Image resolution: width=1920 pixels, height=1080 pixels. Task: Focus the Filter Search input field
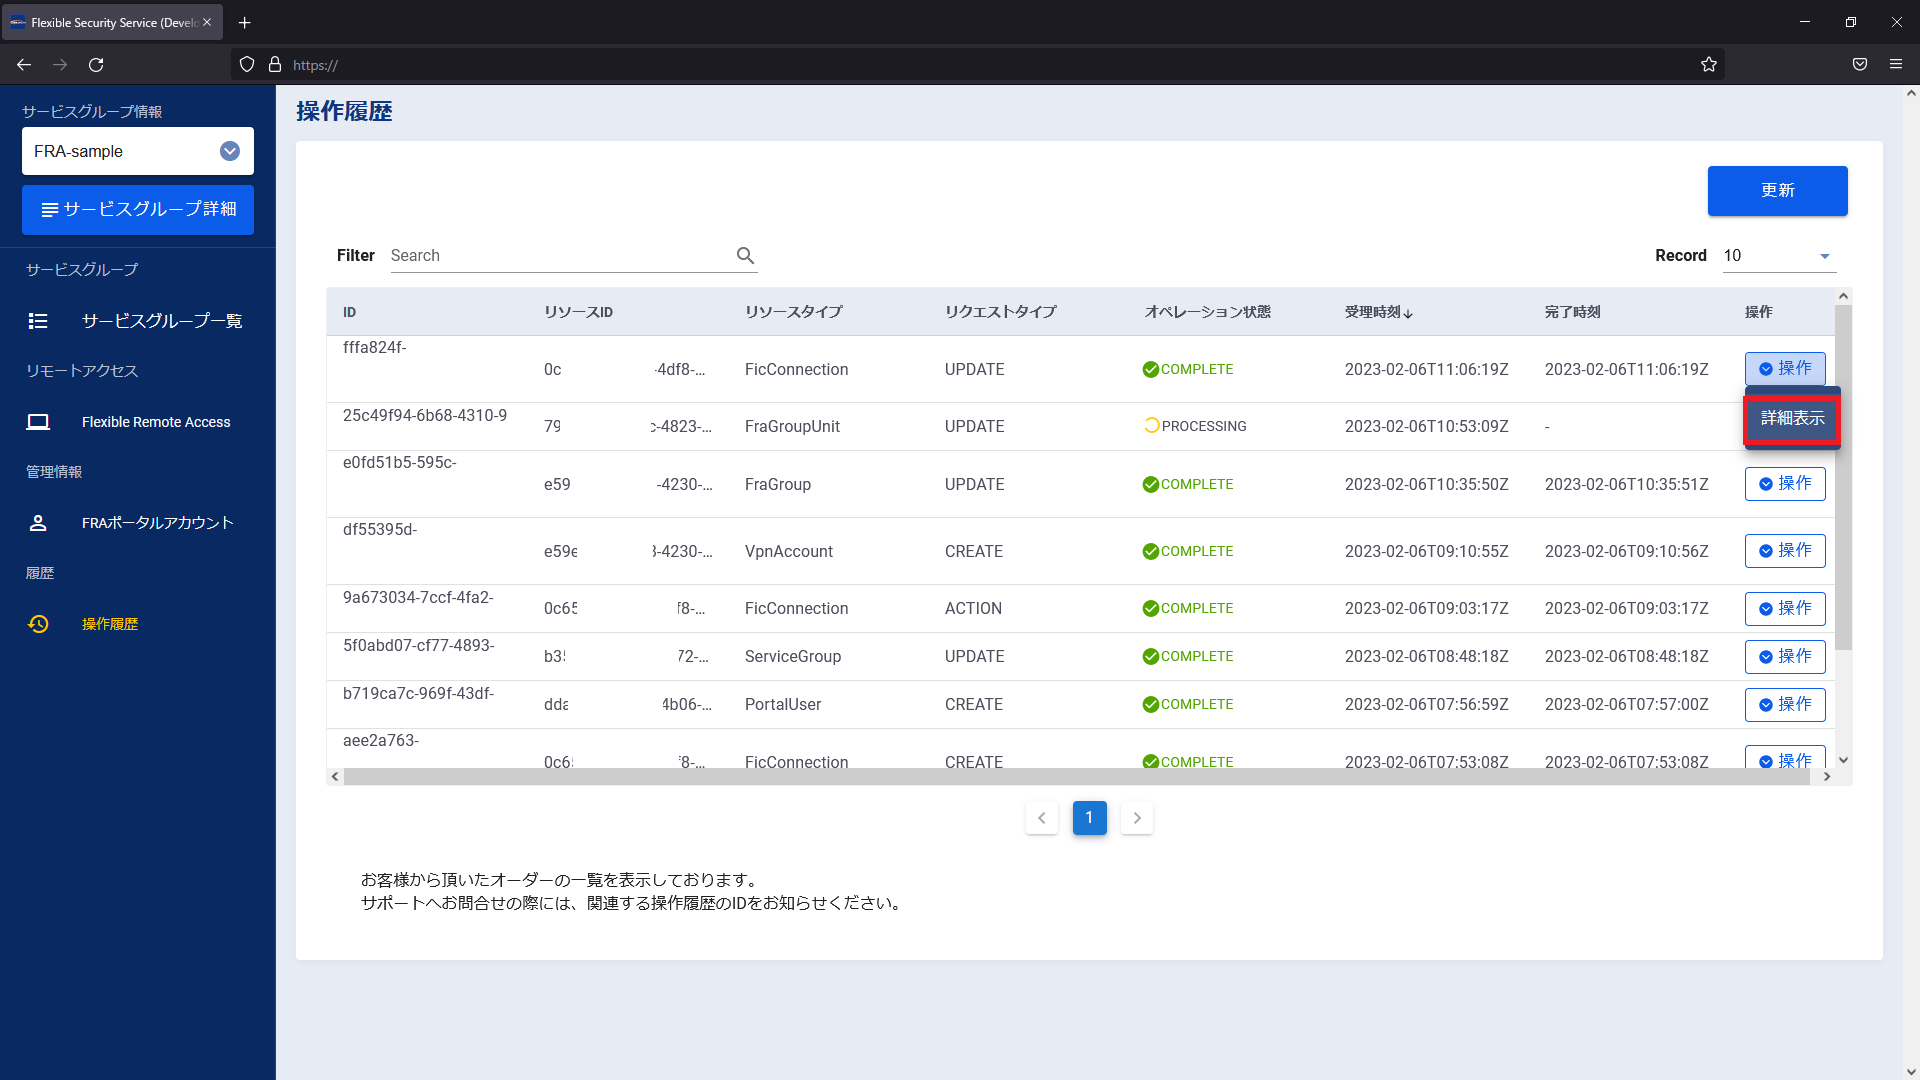coord(560,256)
